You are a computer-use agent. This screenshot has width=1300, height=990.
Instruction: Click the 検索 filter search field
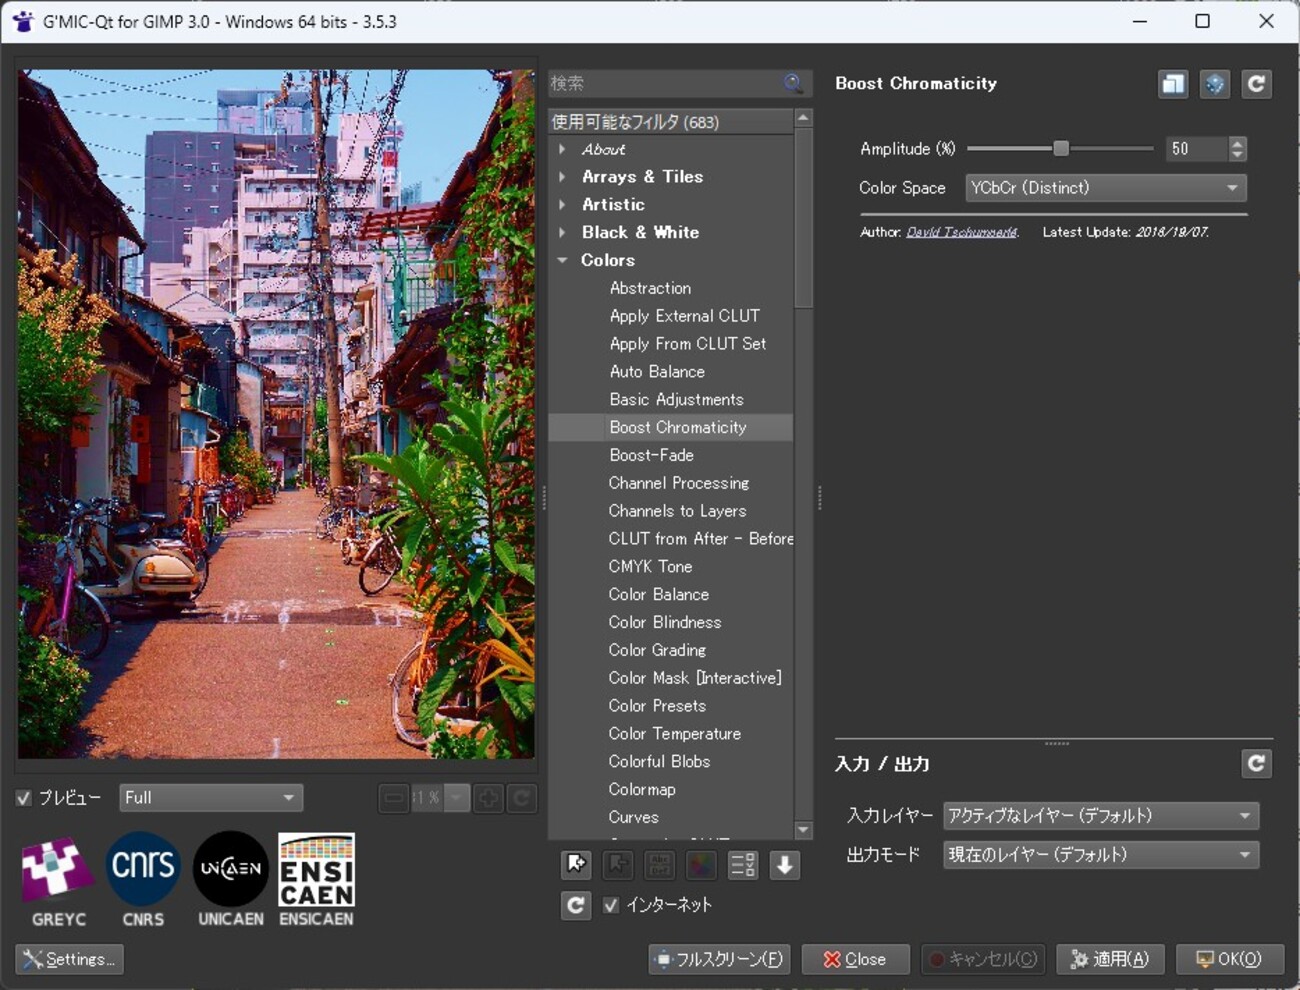pos(665,84)
